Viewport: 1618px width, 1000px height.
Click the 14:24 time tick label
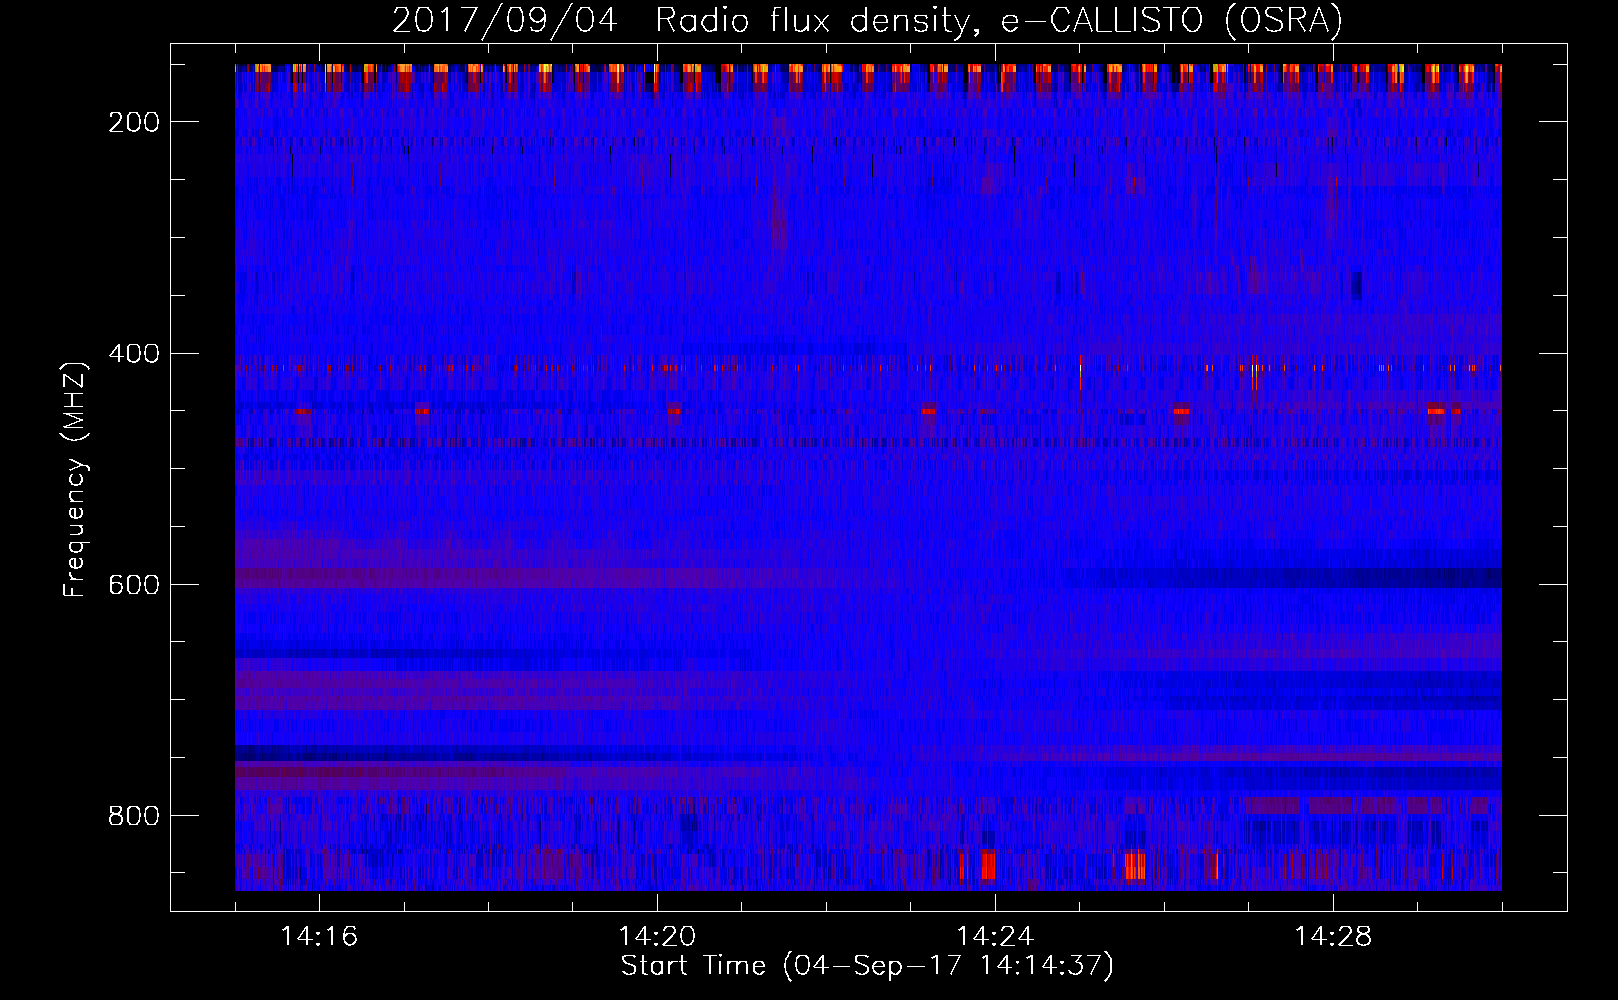(x=995, y=936)
